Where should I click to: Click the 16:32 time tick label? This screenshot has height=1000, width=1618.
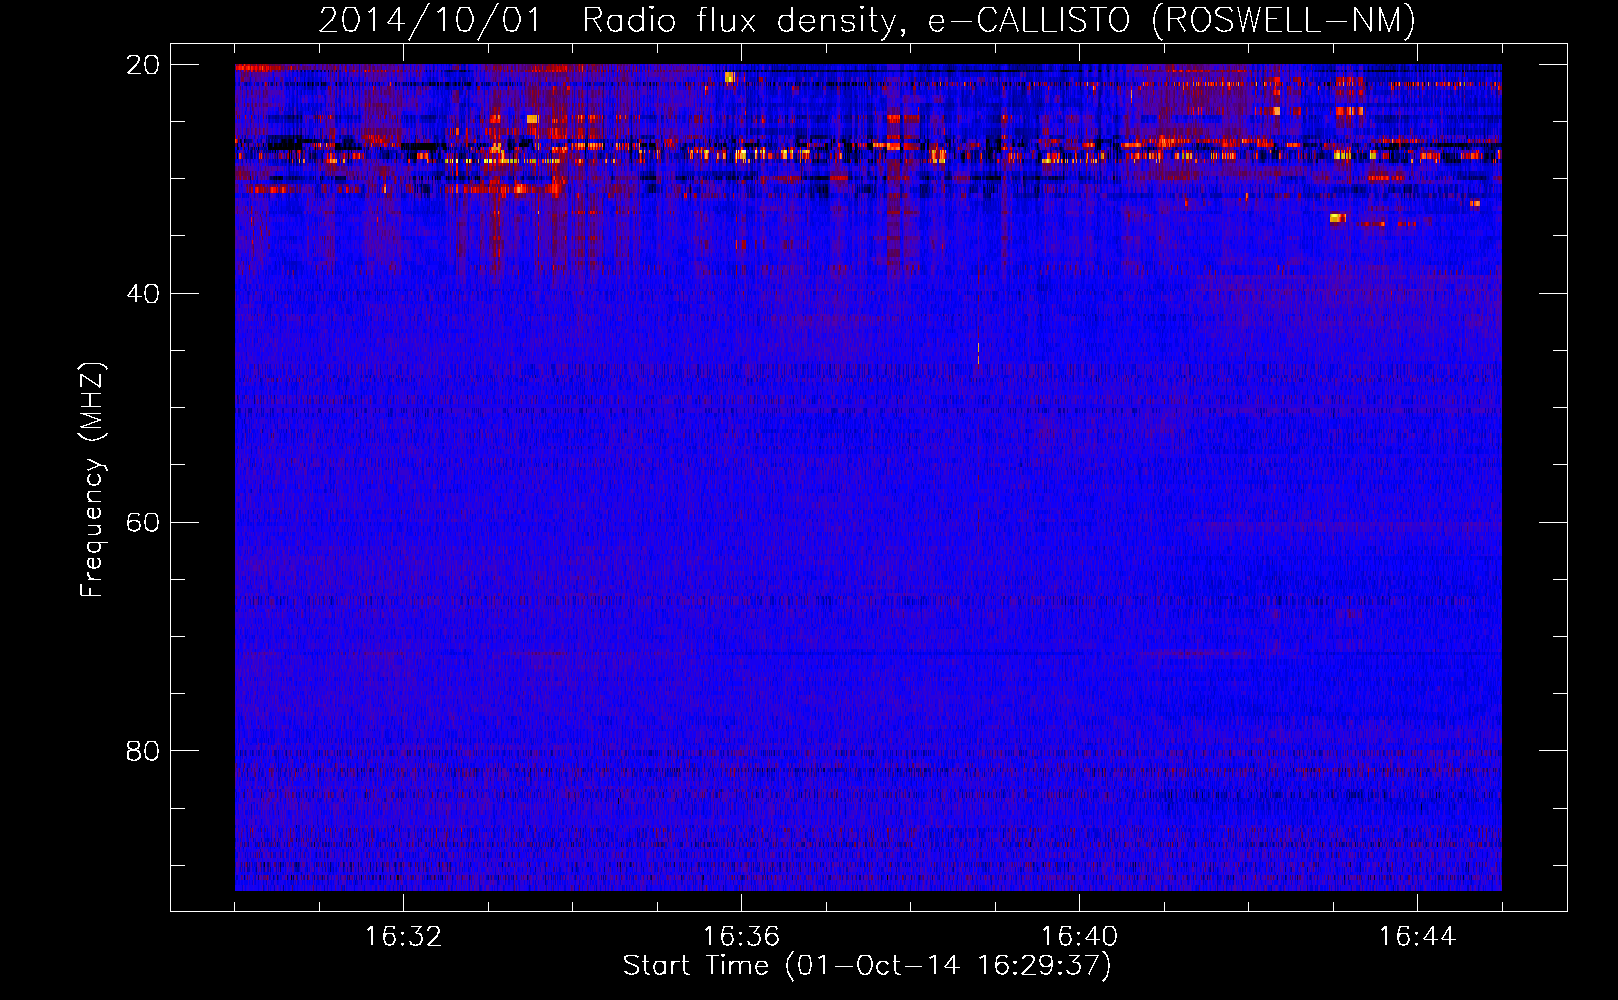(403, 937)
